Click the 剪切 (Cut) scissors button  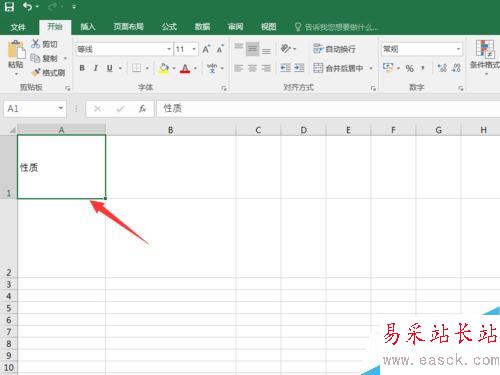click(44, 44)
